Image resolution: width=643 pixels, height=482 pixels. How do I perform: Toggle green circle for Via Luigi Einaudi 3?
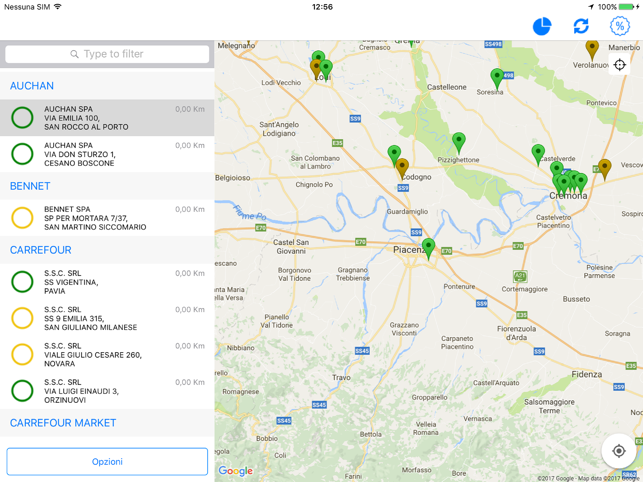click(x=22, y=391)
